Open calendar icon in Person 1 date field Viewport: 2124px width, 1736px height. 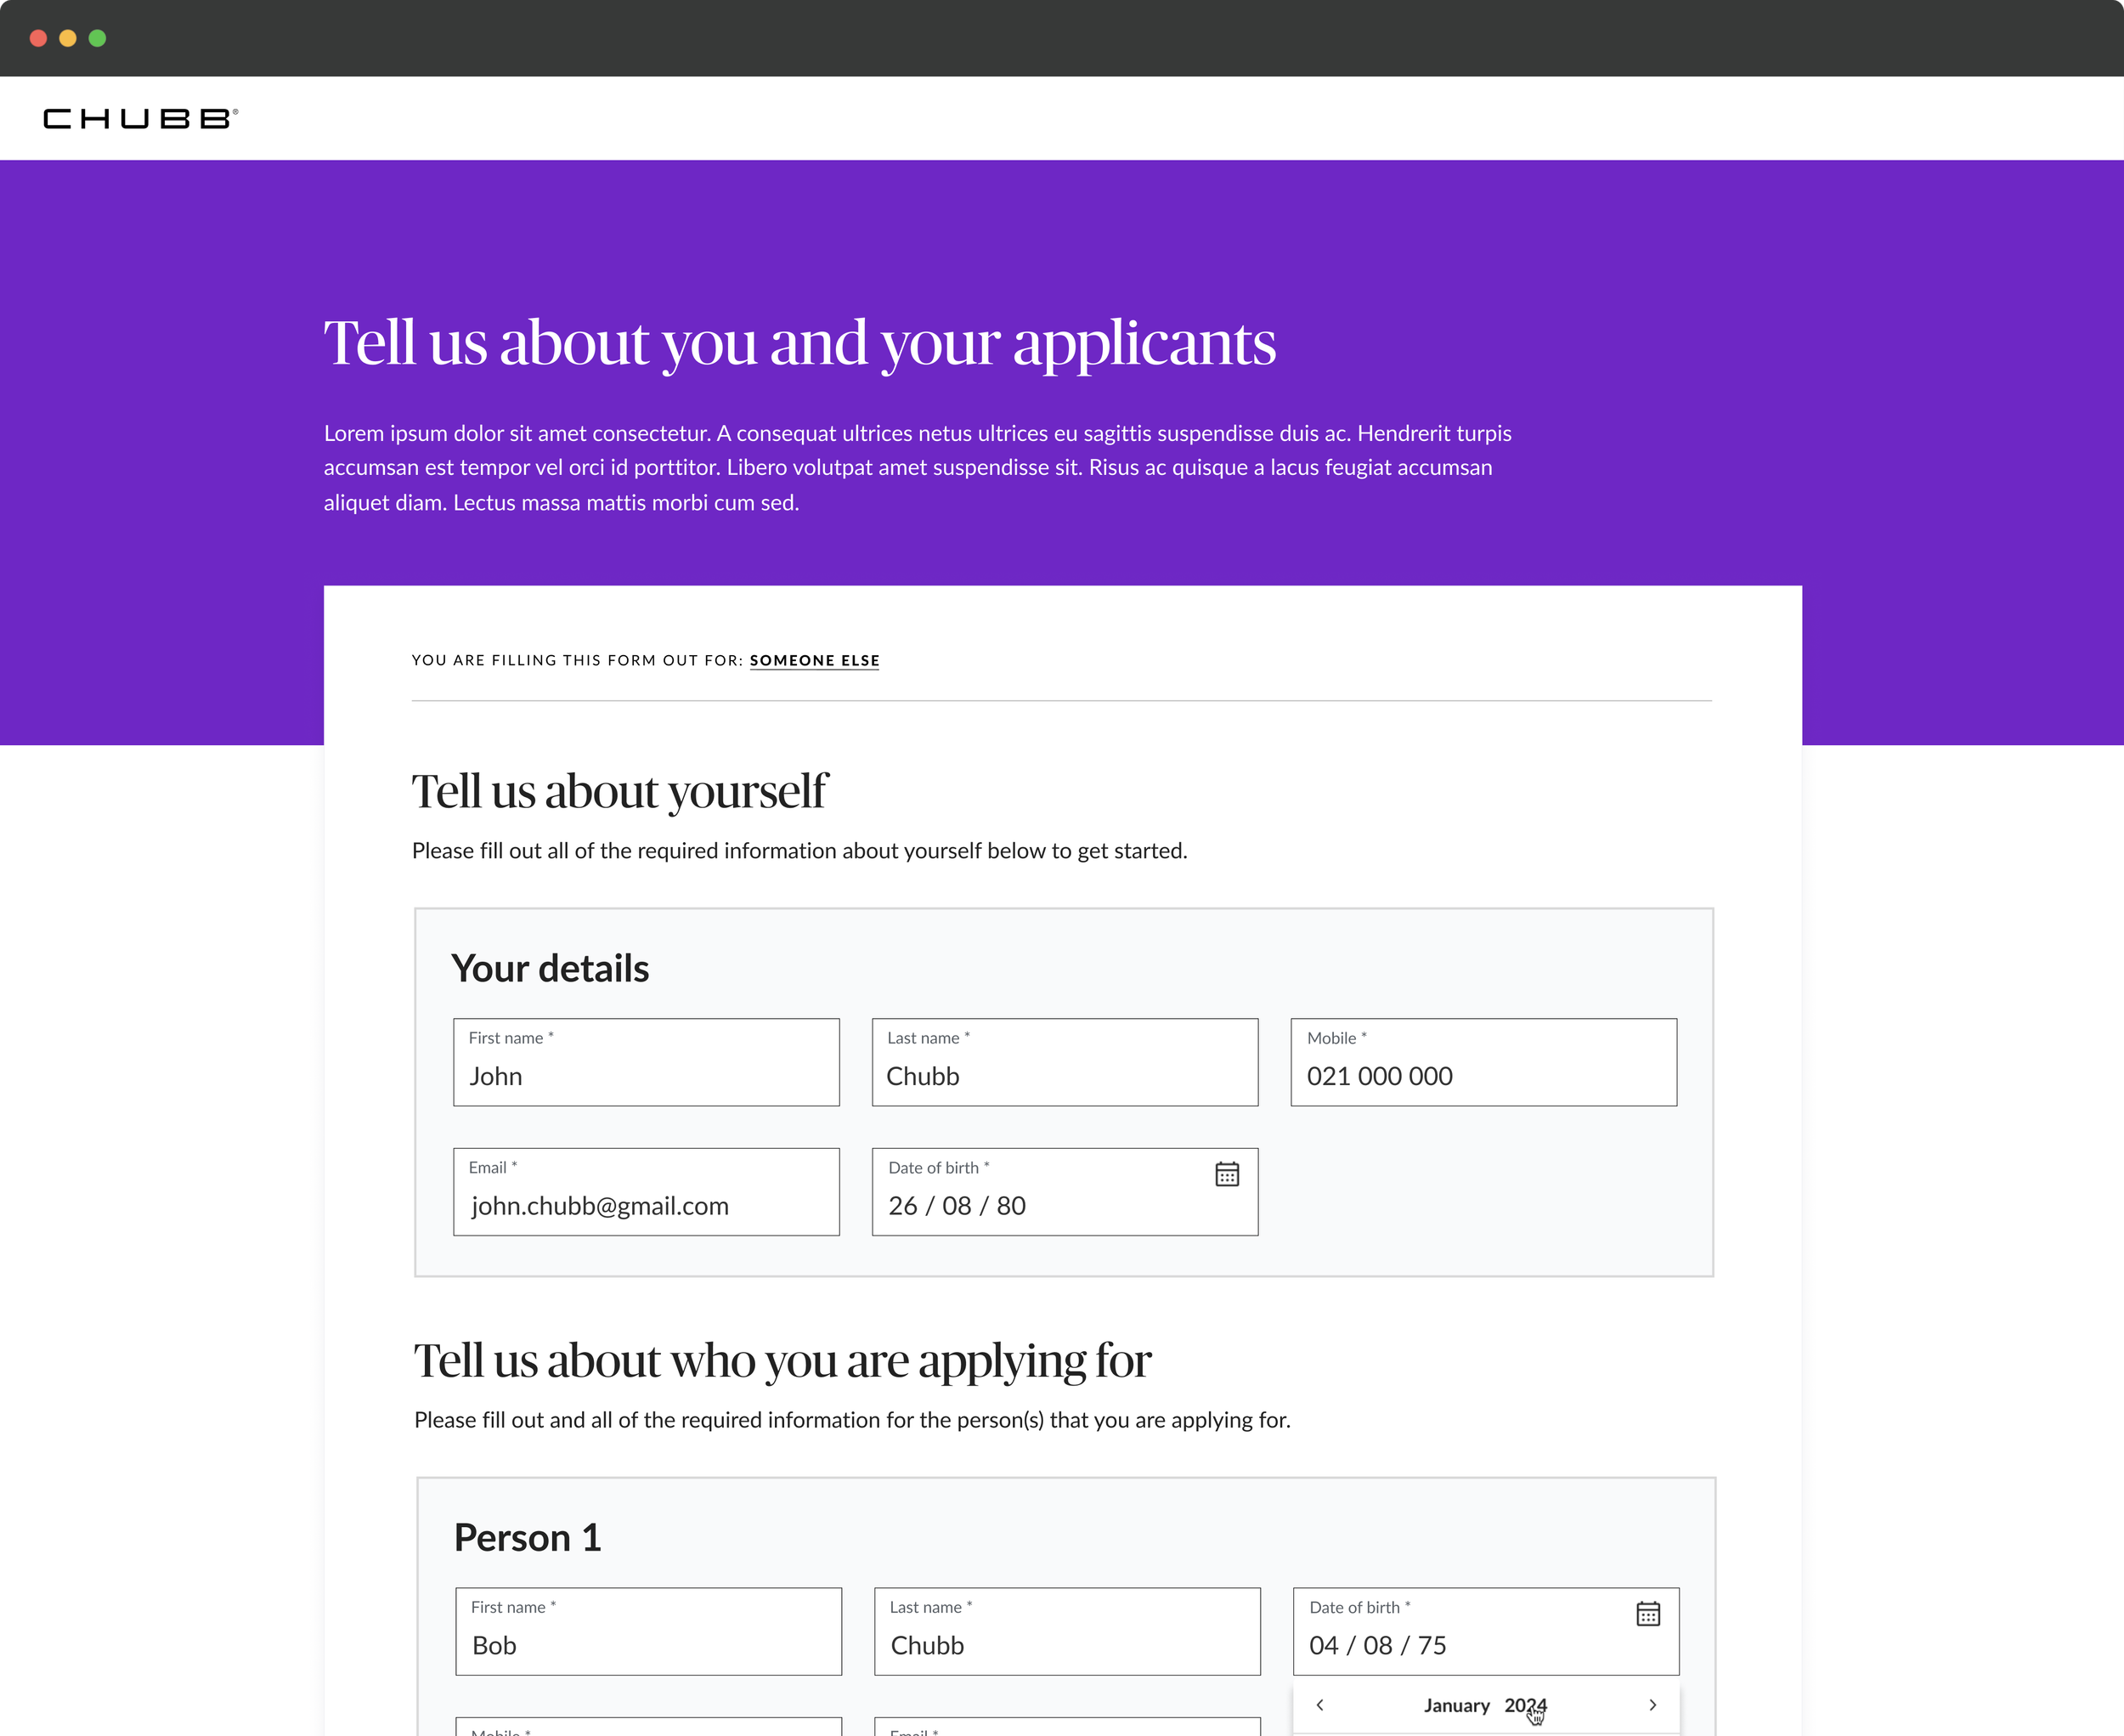pyautogui.click(x=1648, y=1613)
